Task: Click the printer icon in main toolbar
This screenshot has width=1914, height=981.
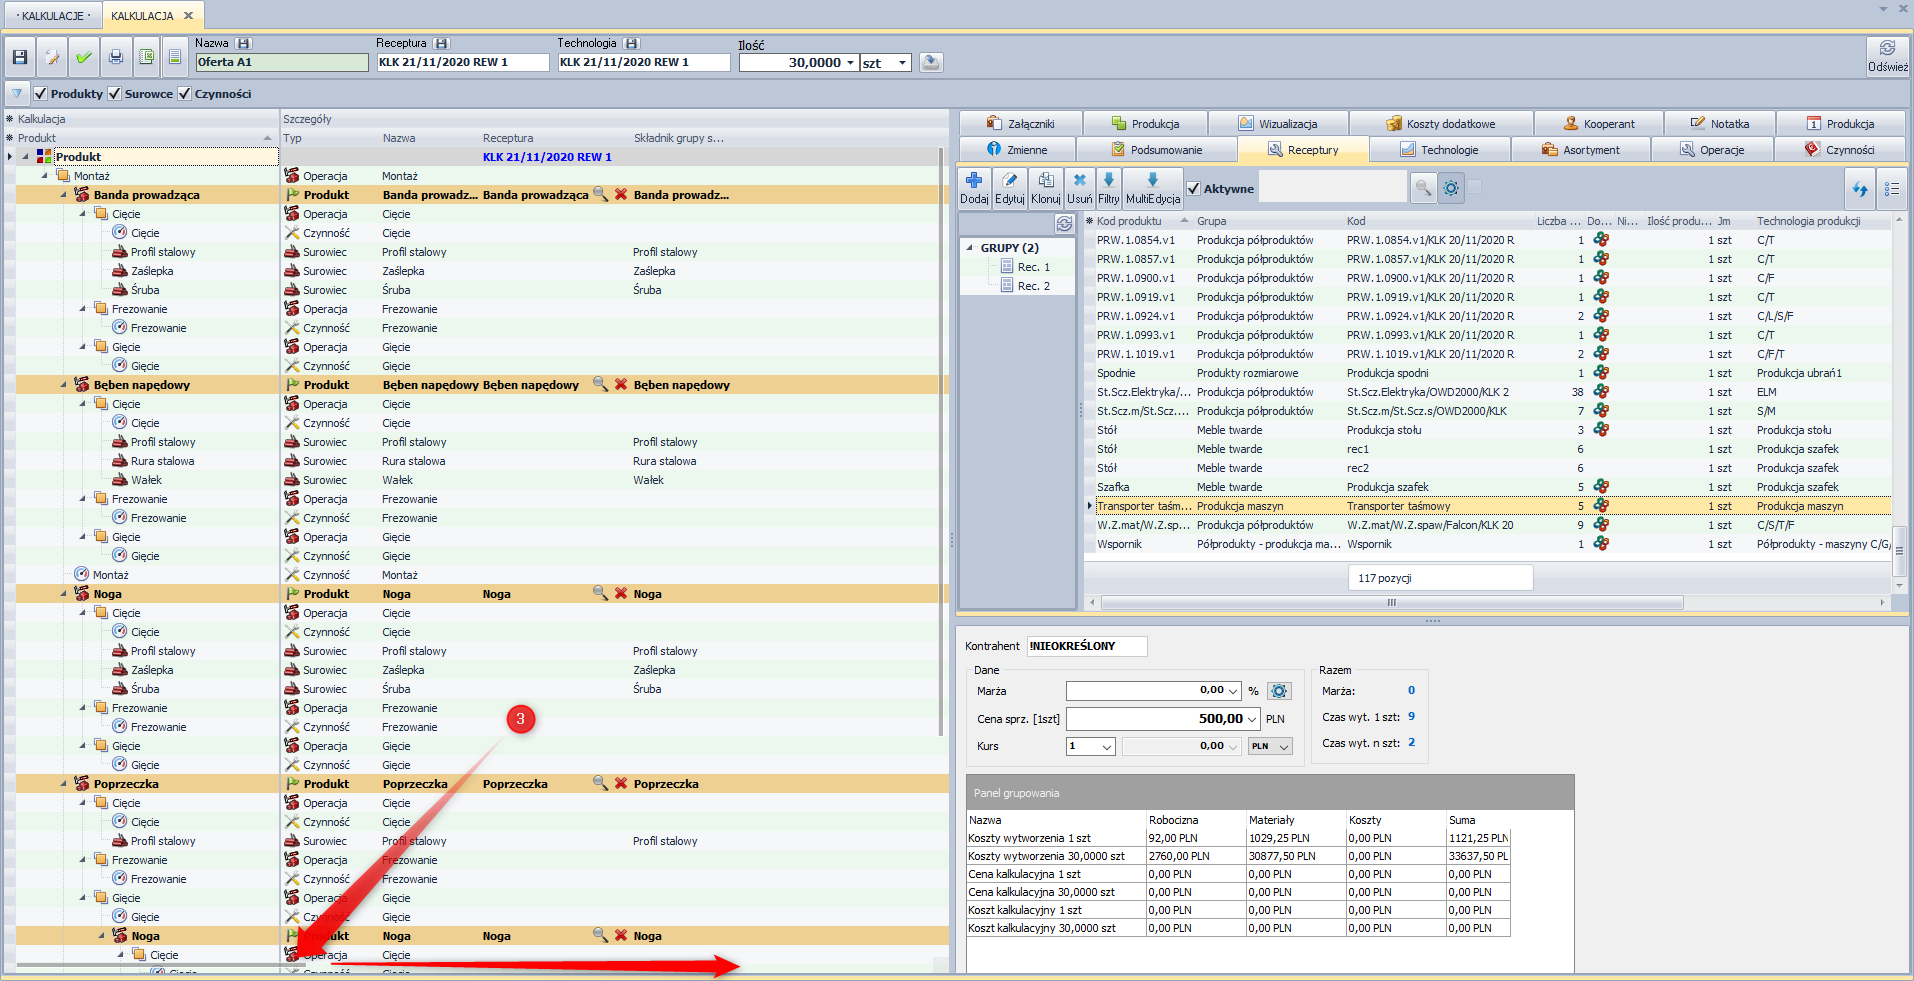Action: click(x=116, y=58)
